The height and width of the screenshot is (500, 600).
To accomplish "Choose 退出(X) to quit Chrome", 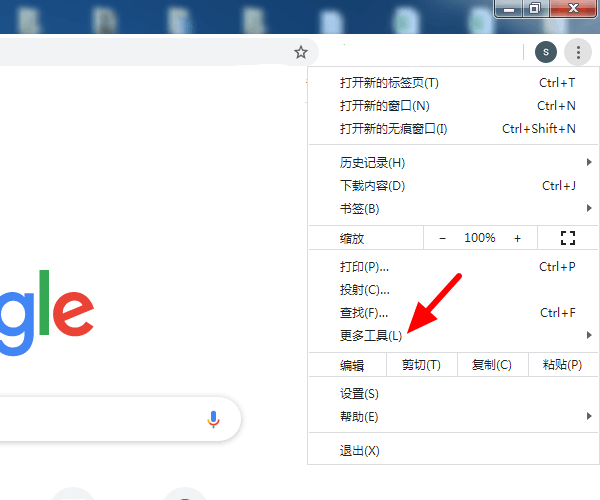I will (453, 451).
